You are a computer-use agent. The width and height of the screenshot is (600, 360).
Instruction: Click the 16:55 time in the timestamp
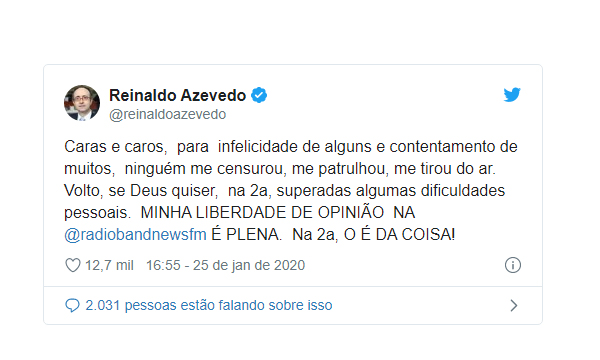[x=163, y=265]
